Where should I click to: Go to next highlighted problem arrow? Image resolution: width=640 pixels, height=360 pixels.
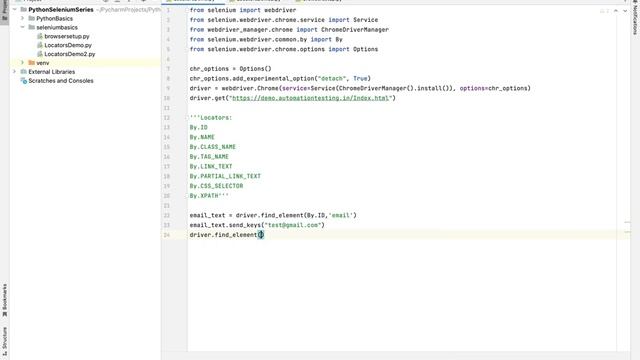coord(625,11)
